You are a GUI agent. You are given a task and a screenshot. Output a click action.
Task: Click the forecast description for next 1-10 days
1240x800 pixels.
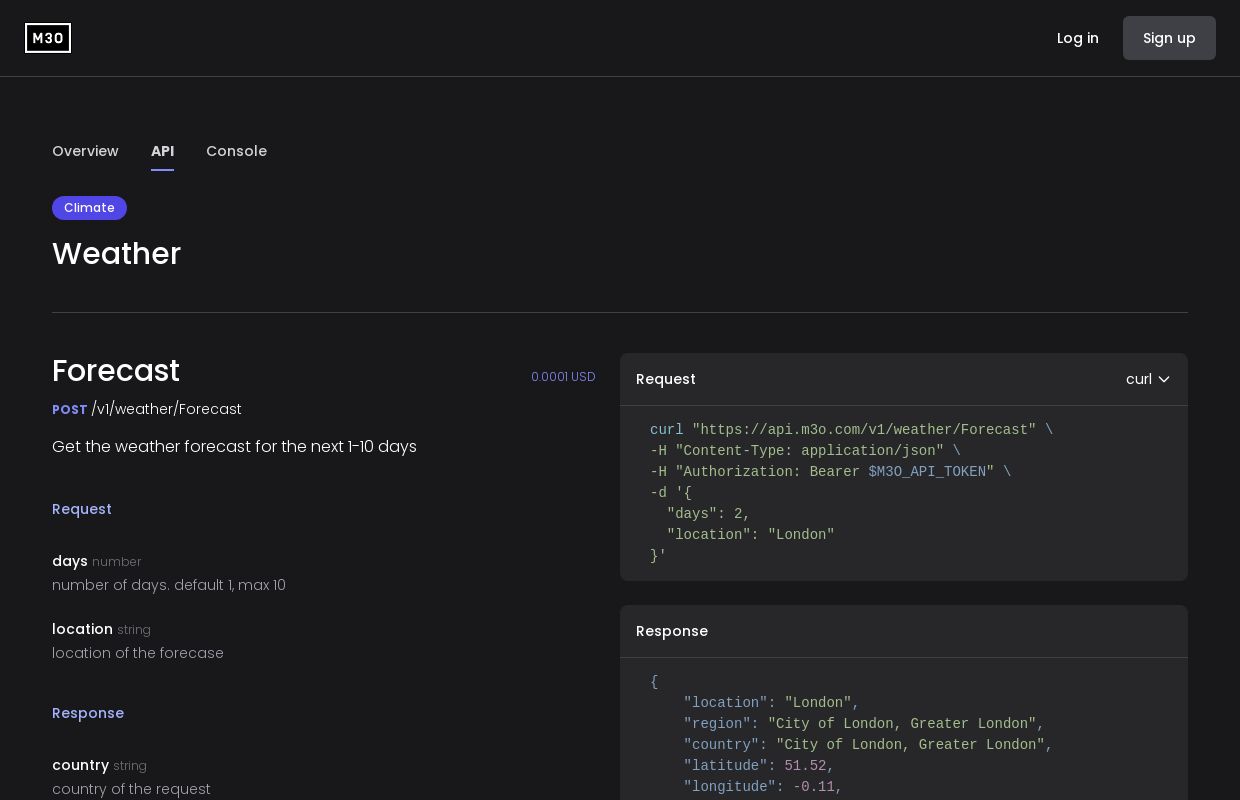[234, 447]
